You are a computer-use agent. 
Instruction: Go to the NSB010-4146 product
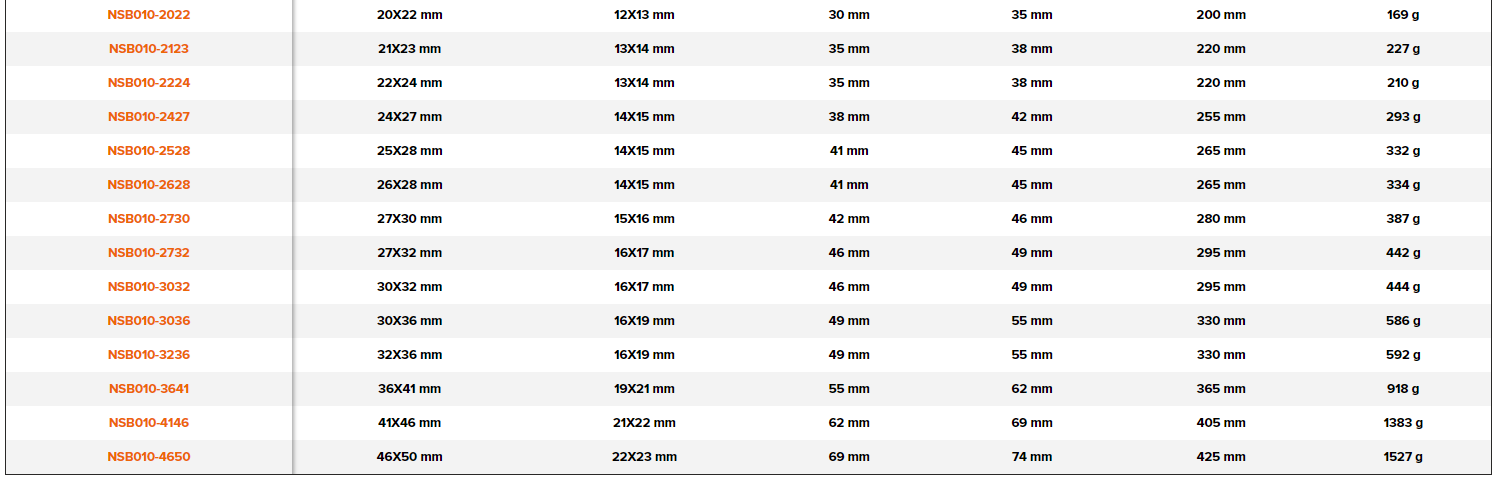point(149,423)
